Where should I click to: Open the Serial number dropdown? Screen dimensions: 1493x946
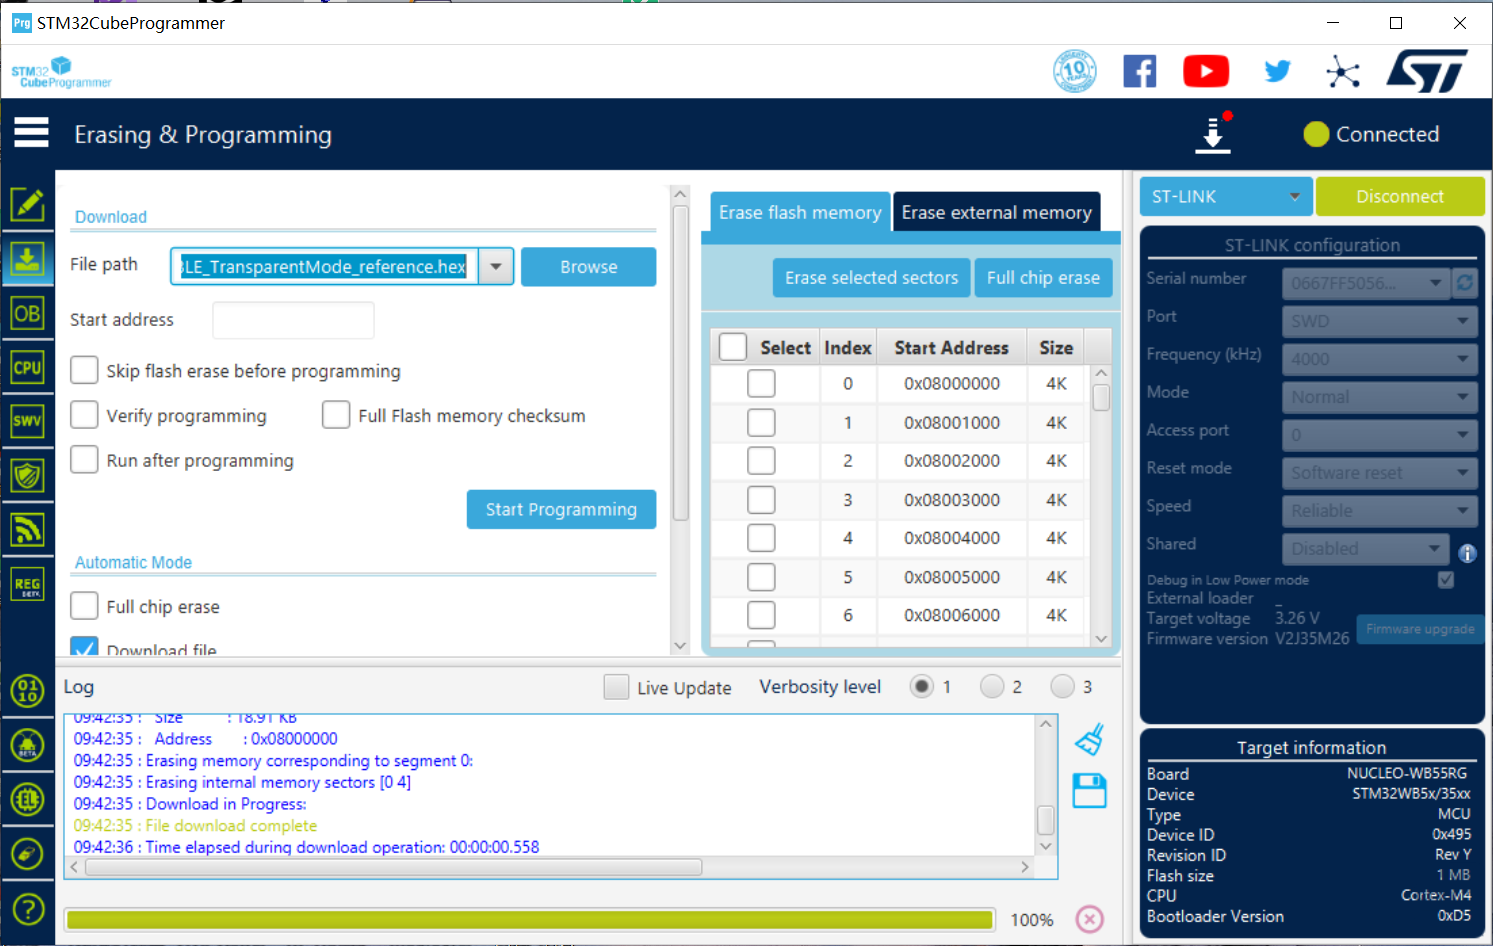[1367, 283]
